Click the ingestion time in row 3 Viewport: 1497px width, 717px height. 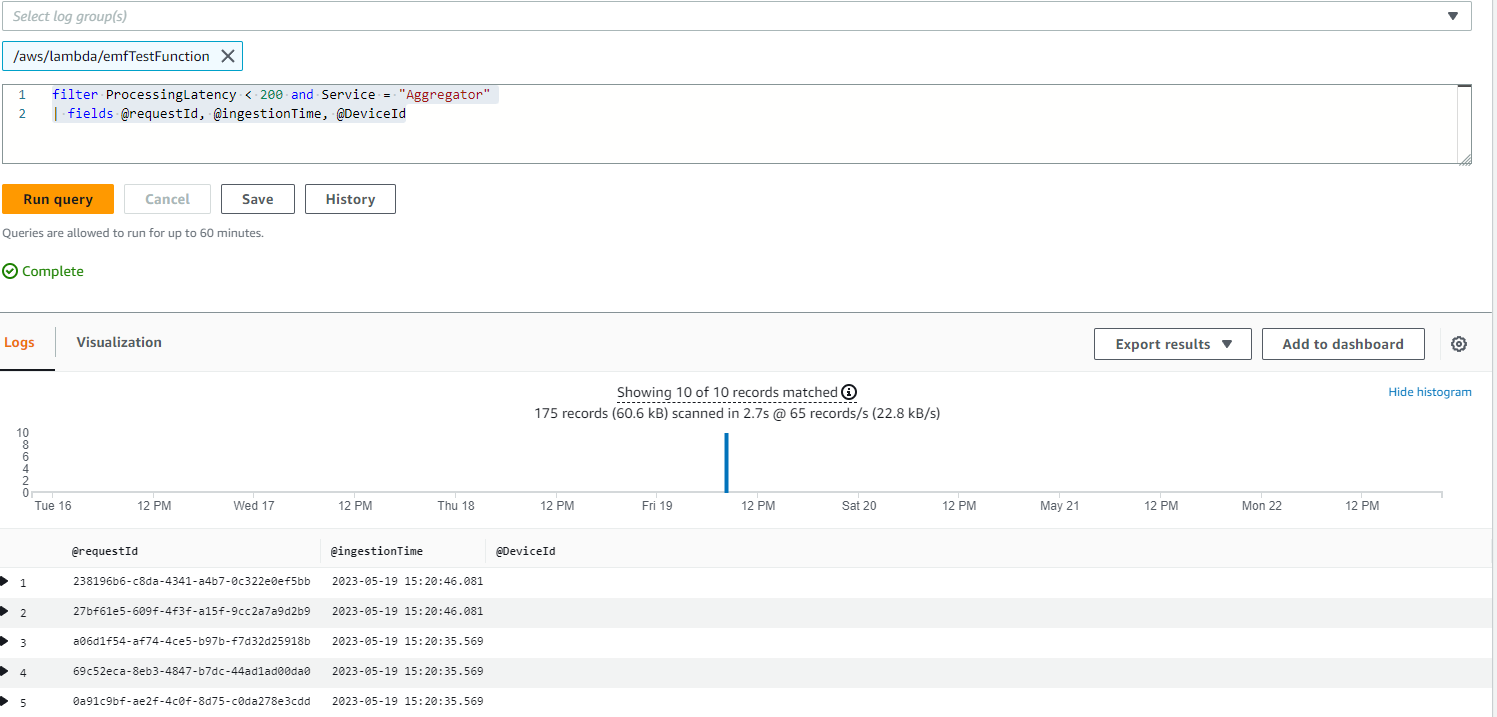point(407,641)
